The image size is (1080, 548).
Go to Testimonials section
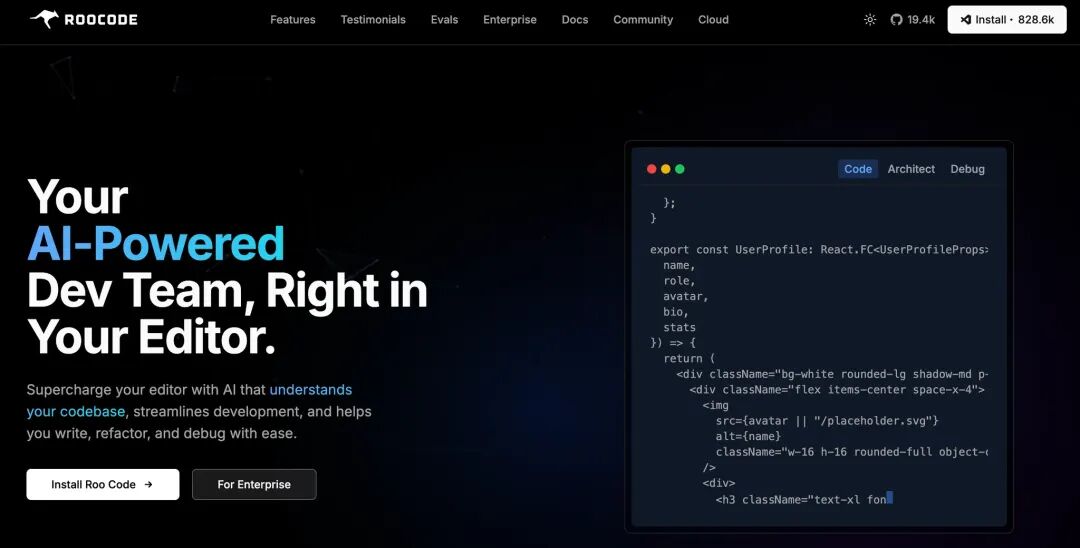coord(373,20)
